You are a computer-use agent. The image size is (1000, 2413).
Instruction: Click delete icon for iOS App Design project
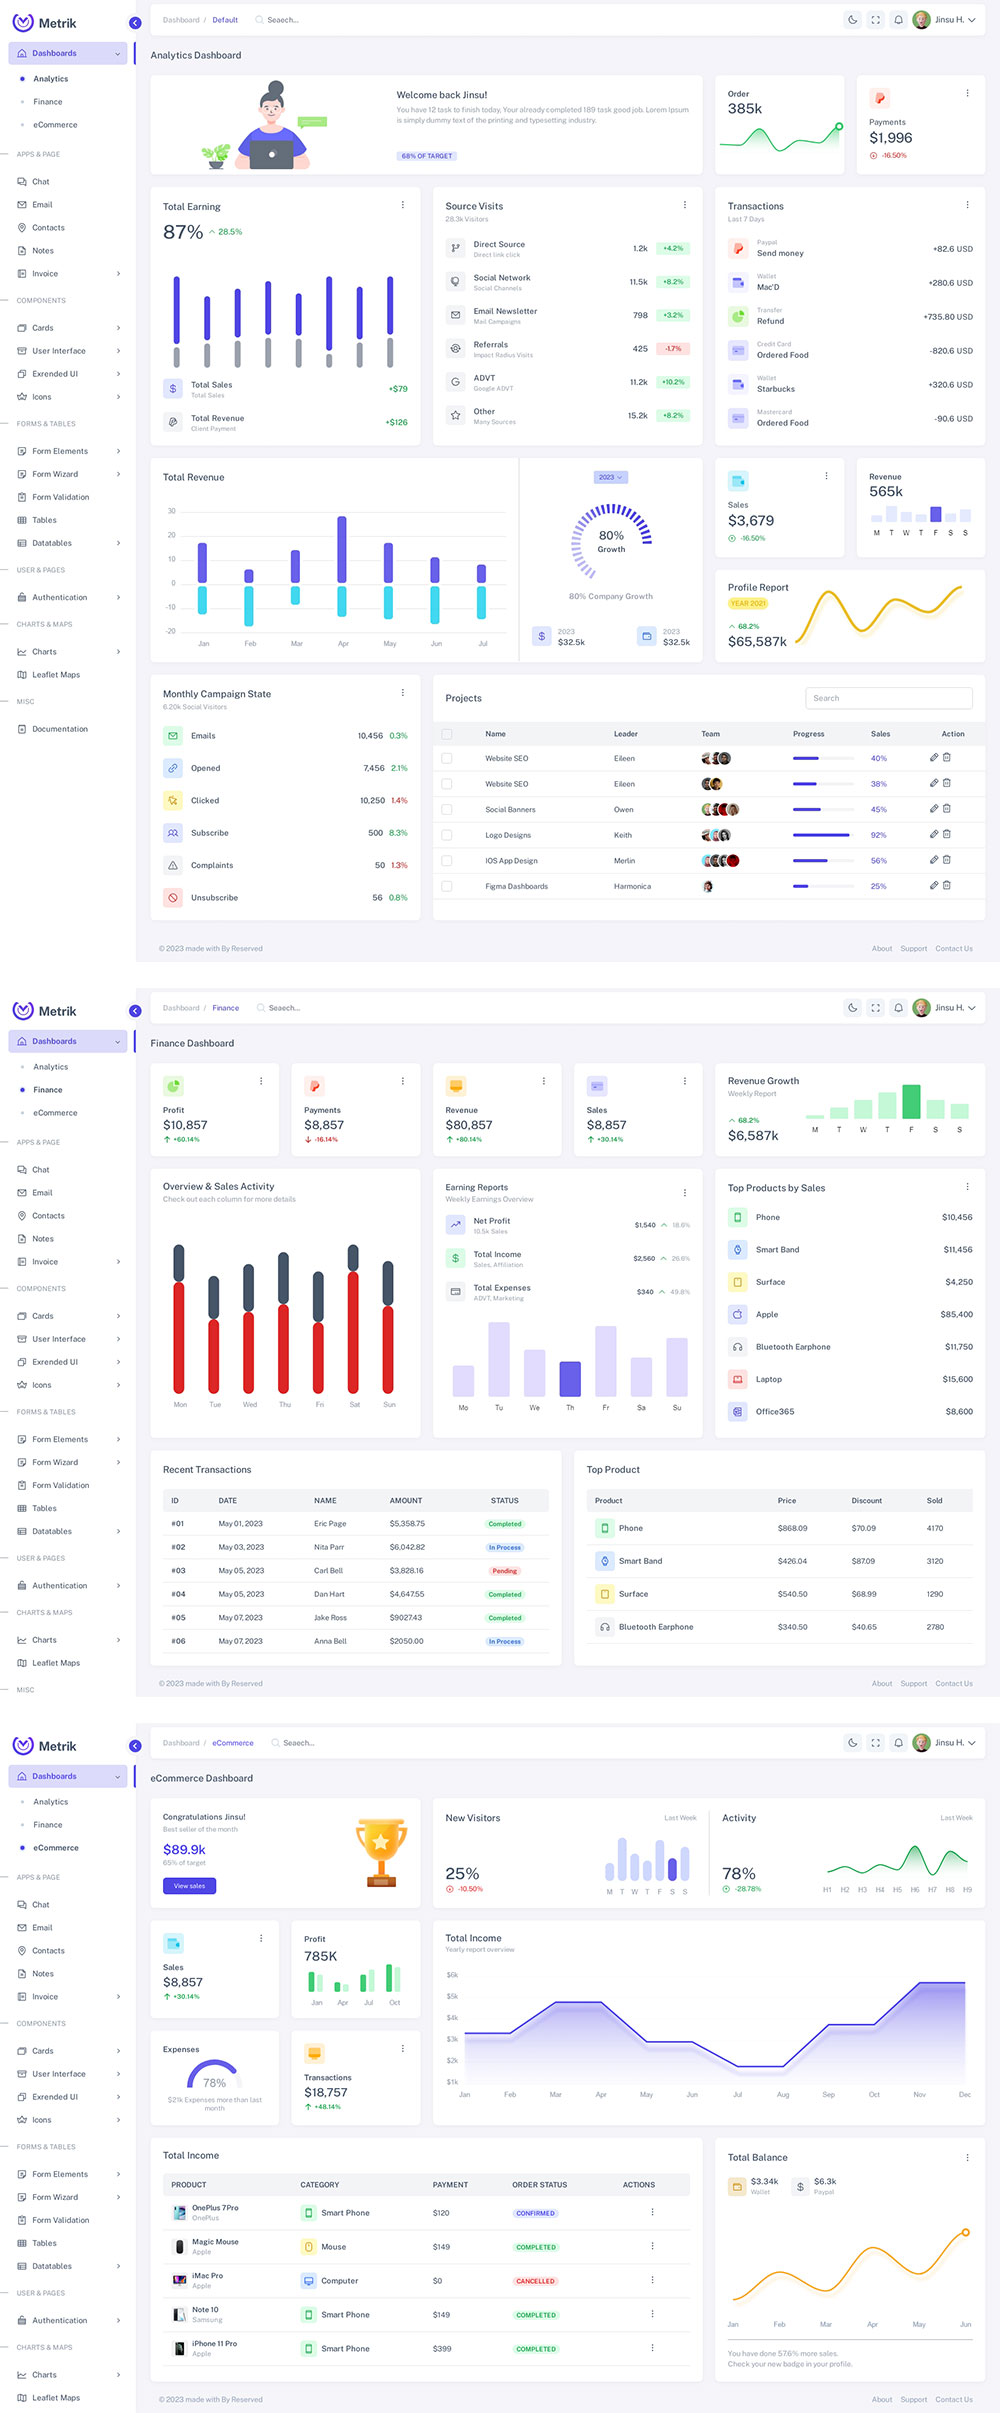coord(946,859)
